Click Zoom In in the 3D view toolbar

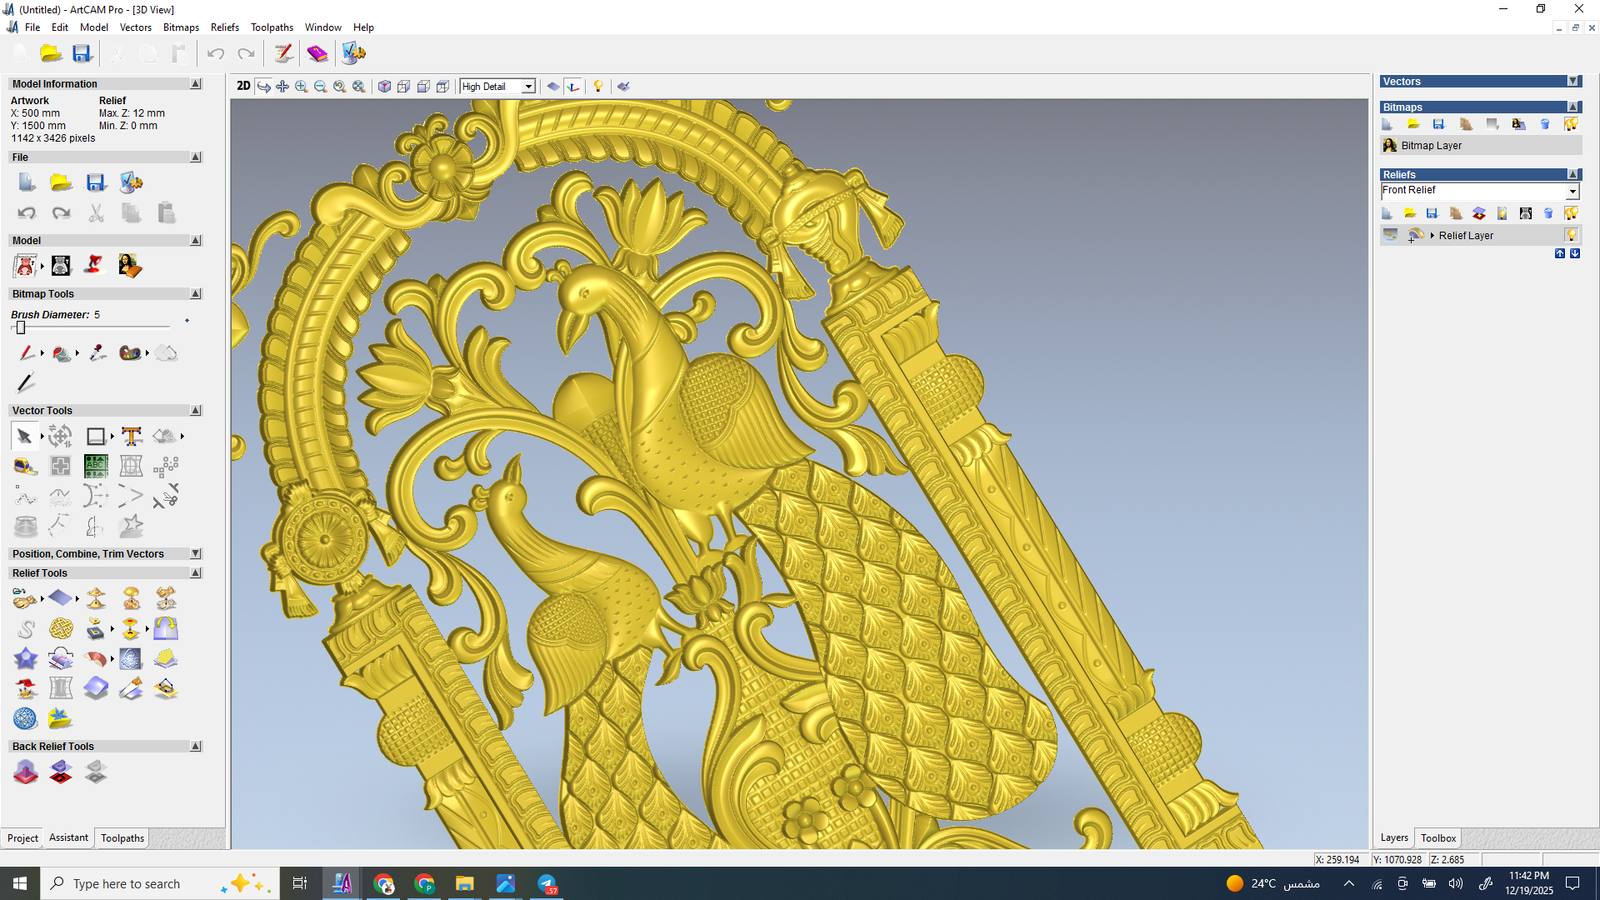coord(301,87)
